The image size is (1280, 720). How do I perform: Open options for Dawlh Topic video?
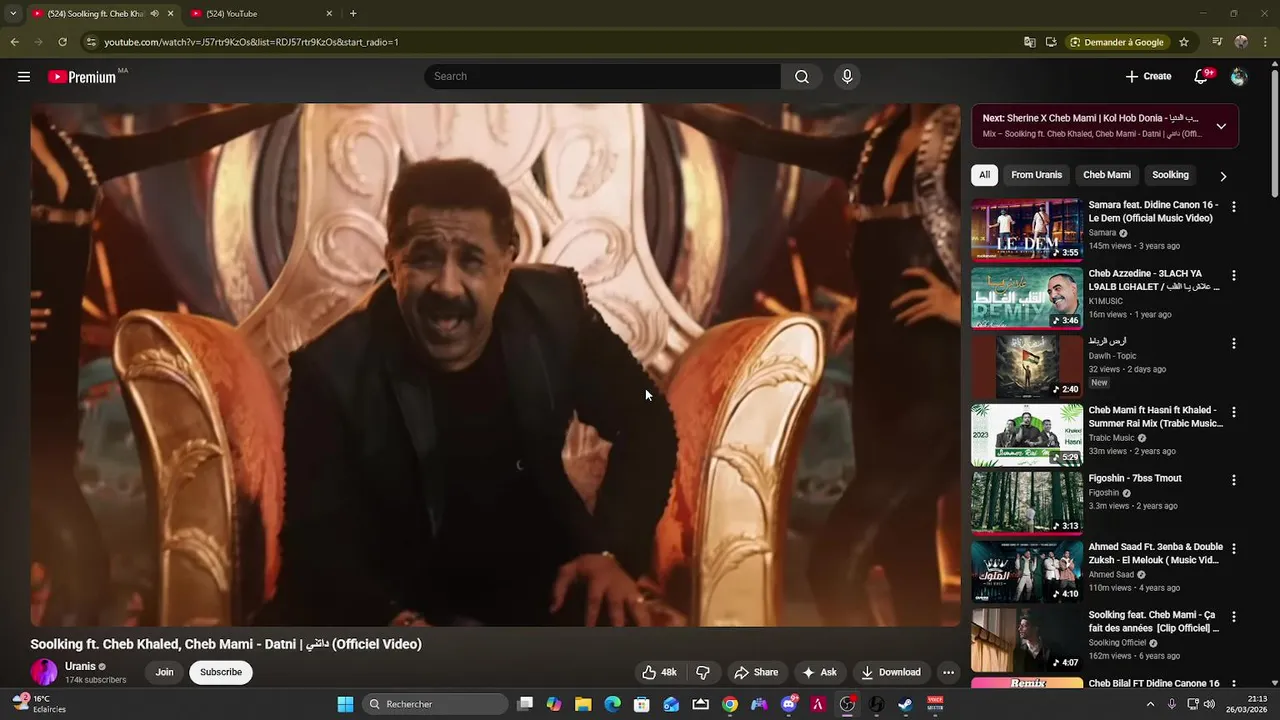1233,343
